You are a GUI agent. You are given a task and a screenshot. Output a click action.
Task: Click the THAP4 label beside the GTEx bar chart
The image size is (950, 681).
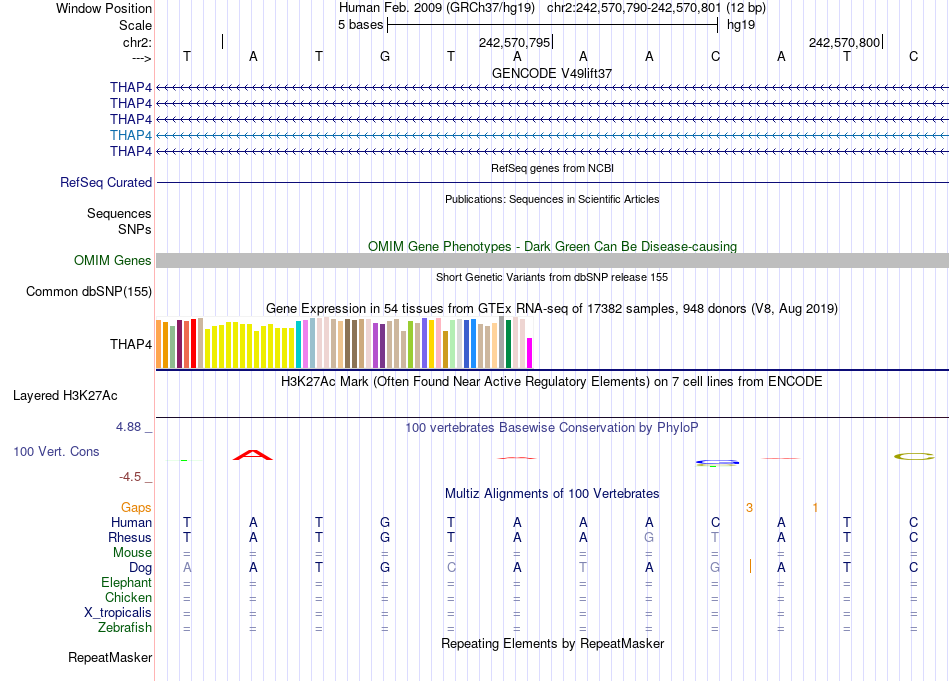pyautogui.click(x=131, y=344)
